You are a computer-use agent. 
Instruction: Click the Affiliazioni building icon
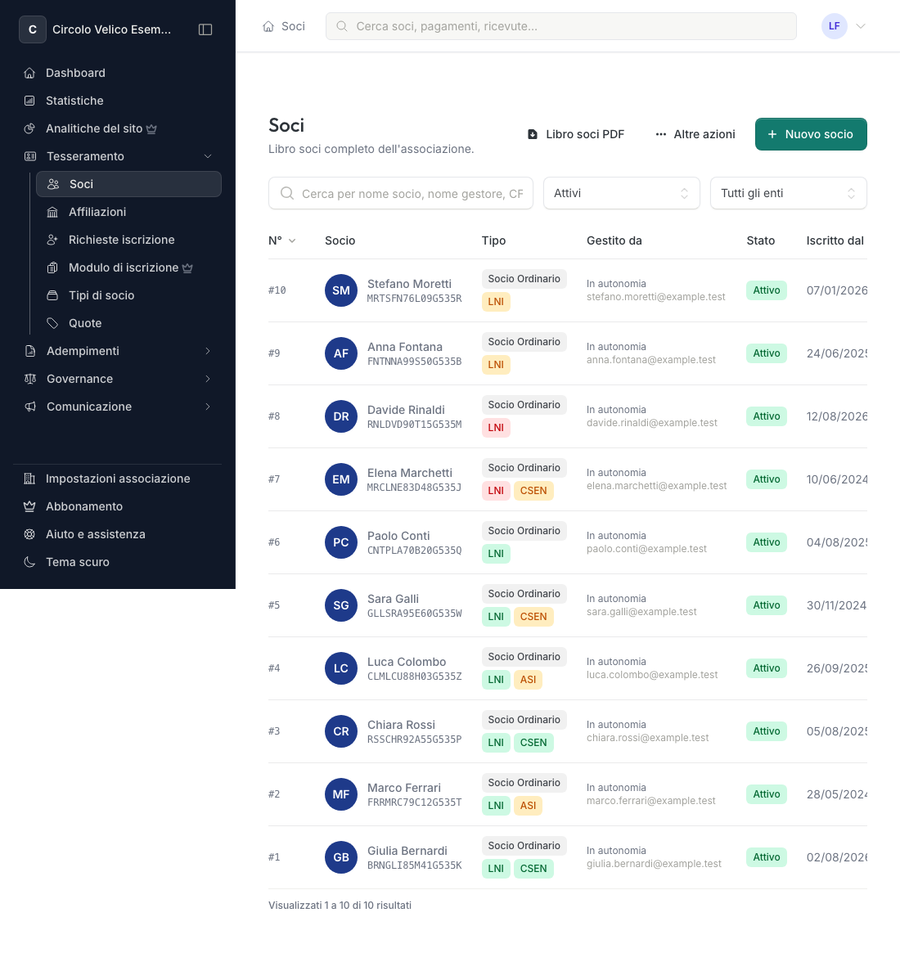53,212
